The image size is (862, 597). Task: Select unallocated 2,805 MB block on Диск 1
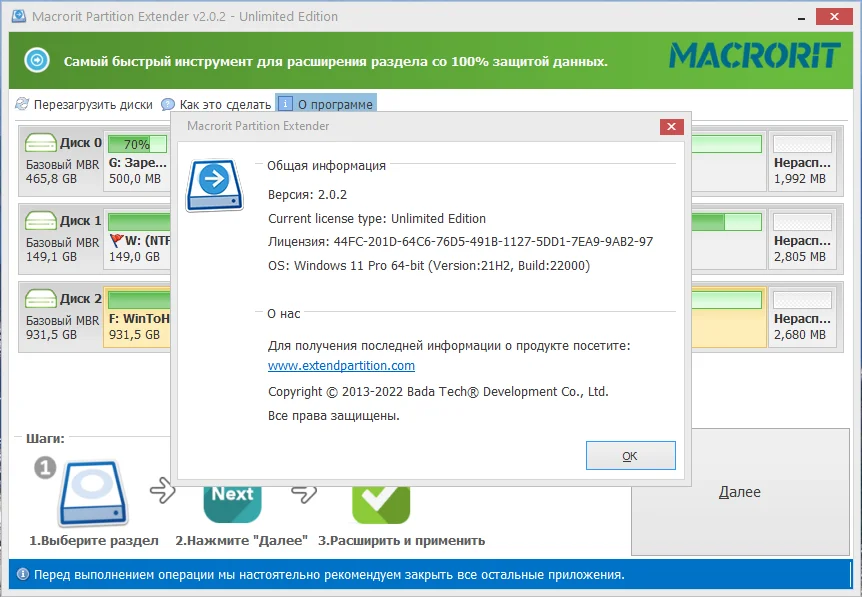(x=802, y=239)
